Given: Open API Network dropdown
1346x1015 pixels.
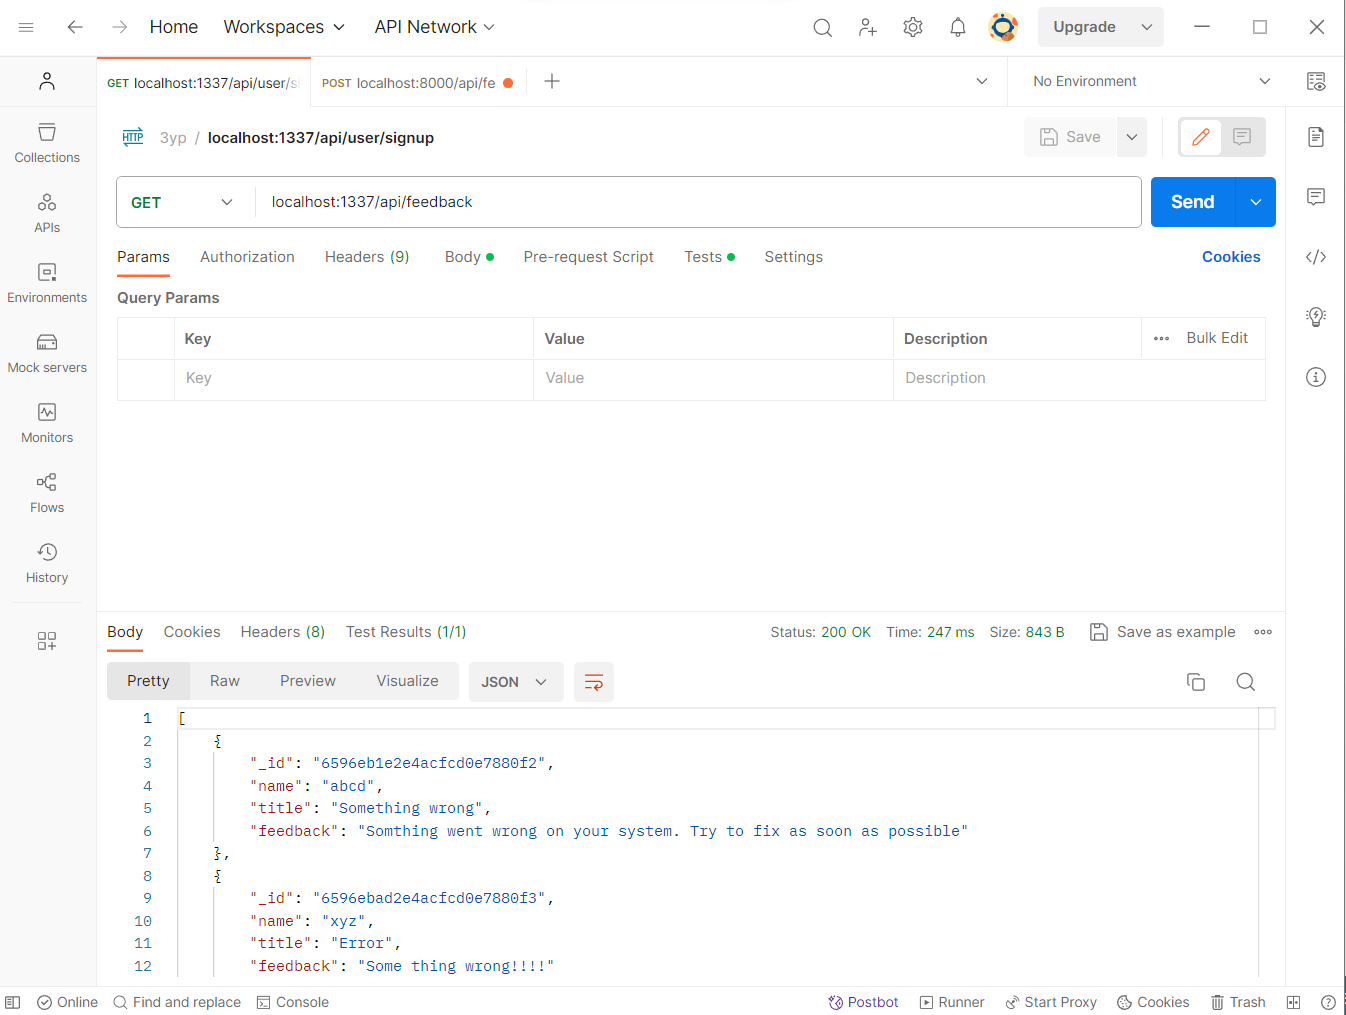Looking at the screenshot, I should click(x=435, y=27).
